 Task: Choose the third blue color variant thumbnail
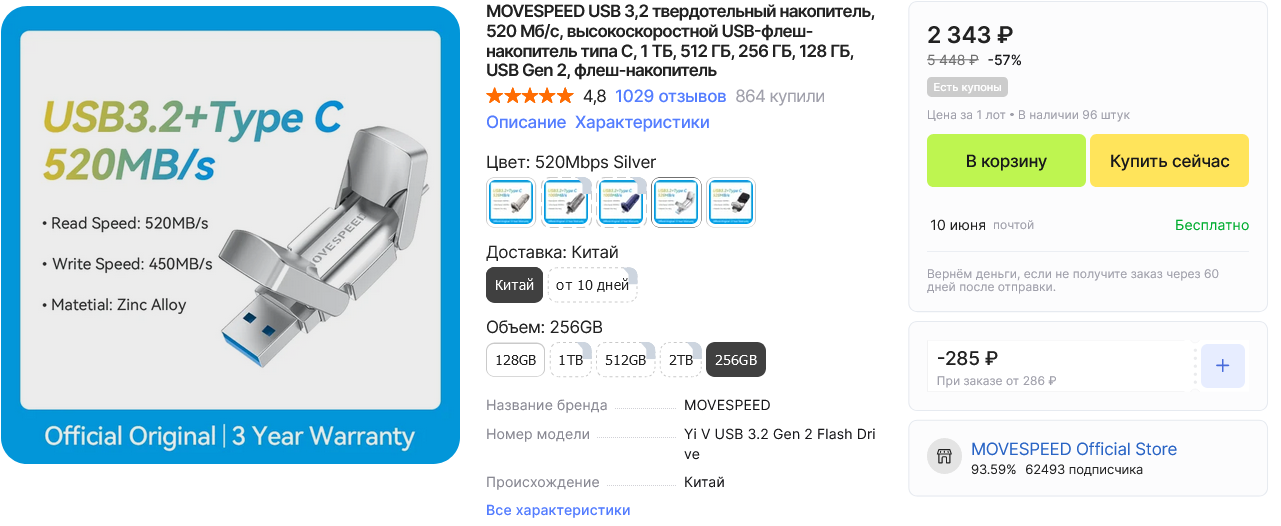click(621, 202)
